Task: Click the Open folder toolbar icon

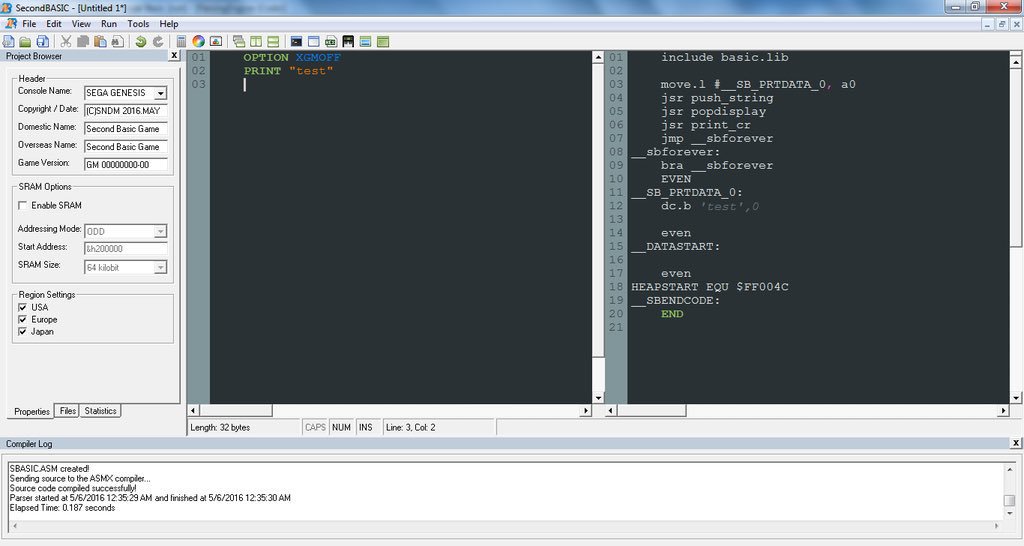Action: [25, 42]
